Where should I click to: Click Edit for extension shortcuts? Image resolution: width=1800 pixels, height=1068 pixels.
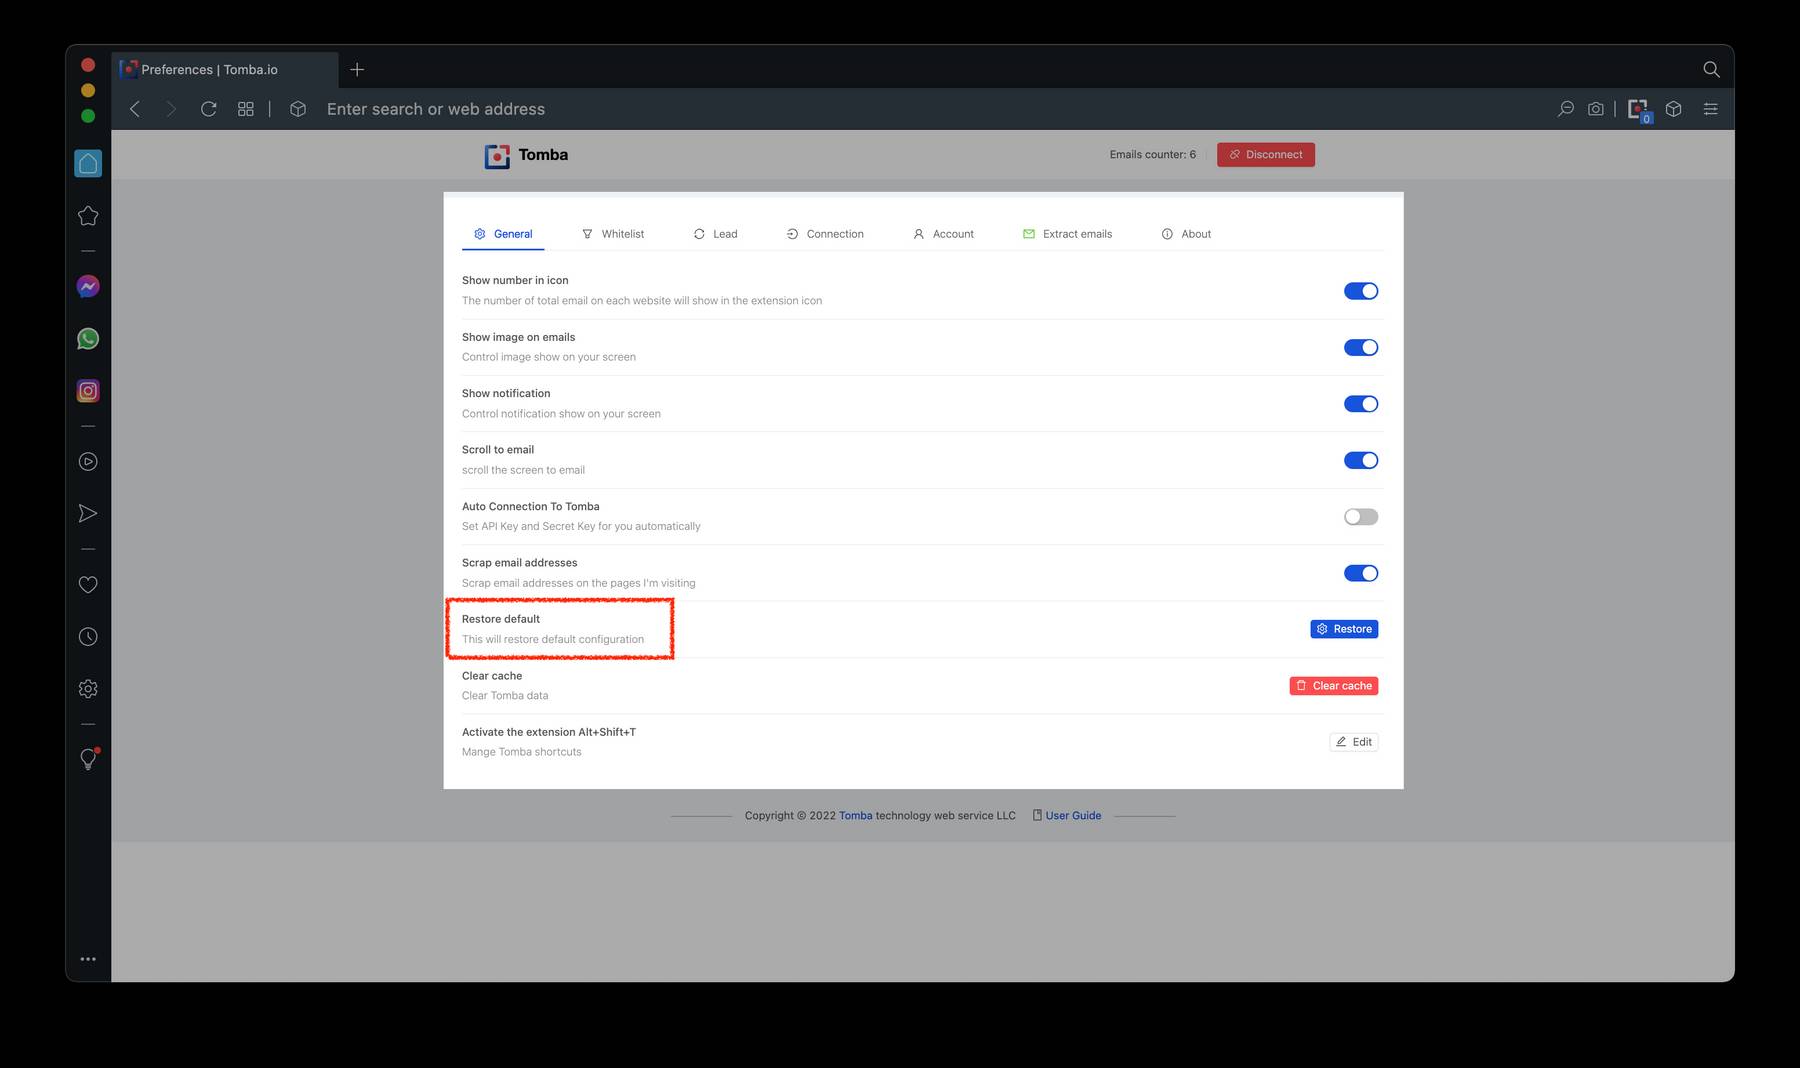pos(1354,742)
